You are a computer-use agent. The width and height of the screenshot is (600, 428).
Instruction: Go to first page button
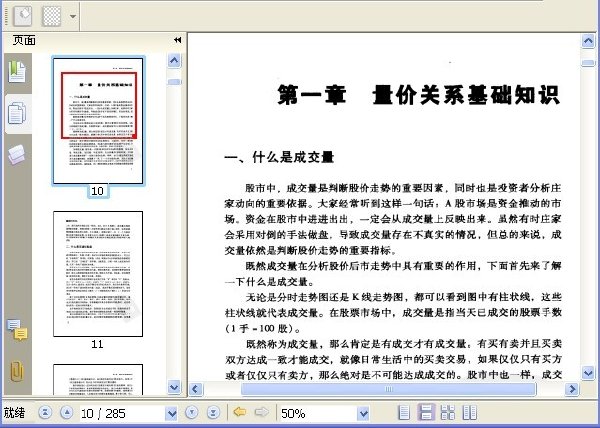(45, 413)
